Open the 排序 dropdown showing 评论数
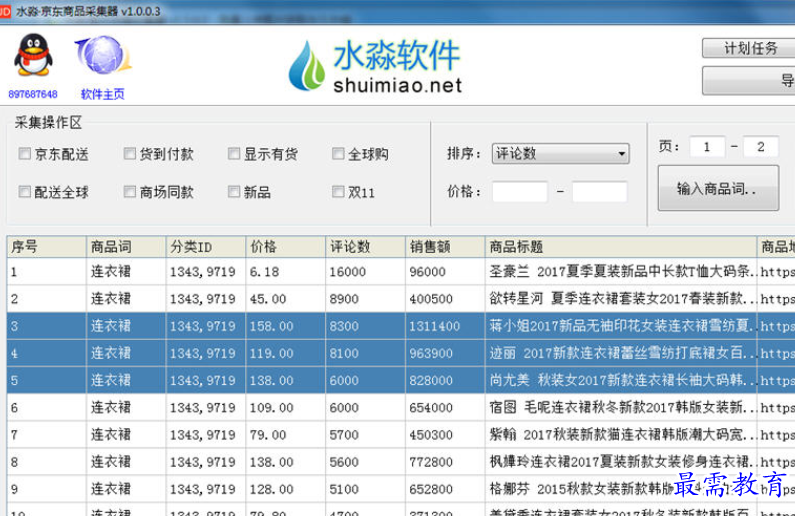Image resolution: width=795 pixels, height=516 pixels. coord(560,154)
